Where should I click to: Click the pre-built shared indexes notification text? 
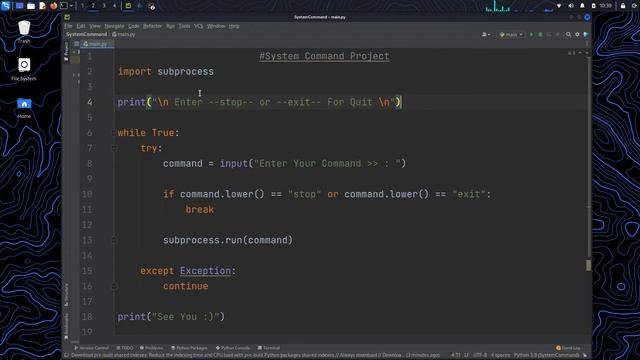tap(255, 356)
